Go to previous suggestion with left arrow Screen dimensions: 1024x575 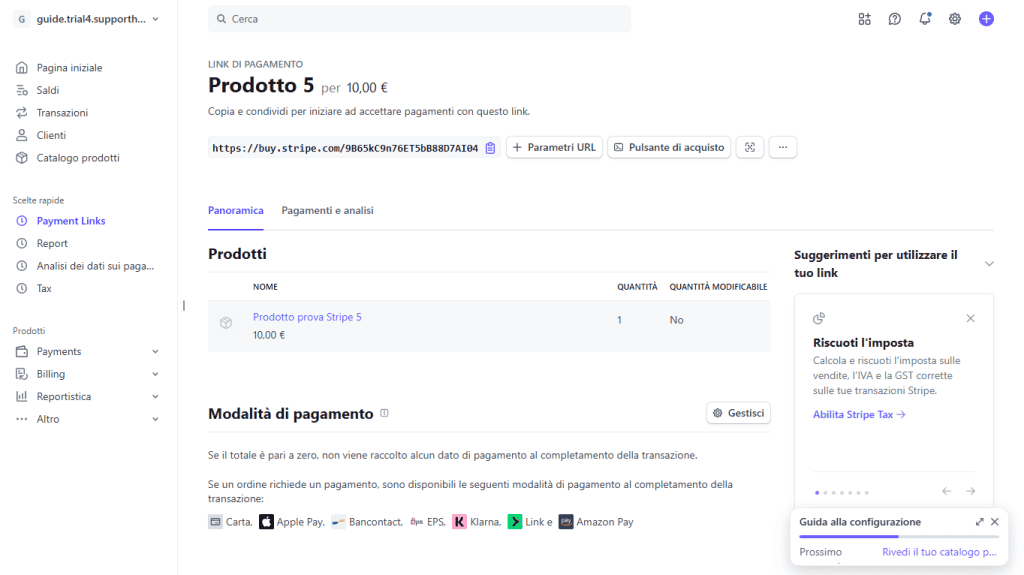pyautogui.click(x=946, y=491)
